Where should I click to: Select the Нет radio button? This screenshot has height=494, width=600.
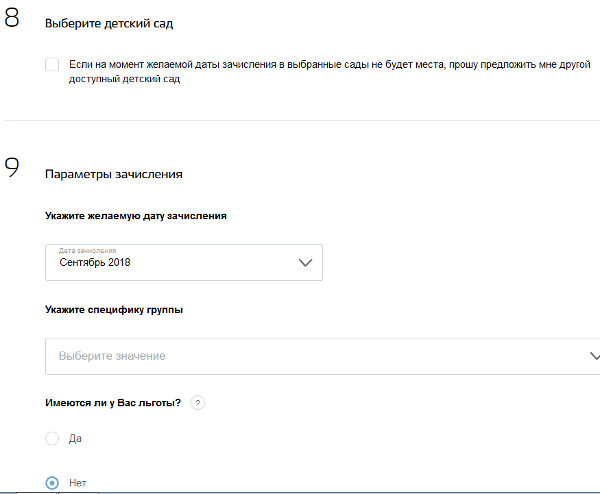(52, 482)
